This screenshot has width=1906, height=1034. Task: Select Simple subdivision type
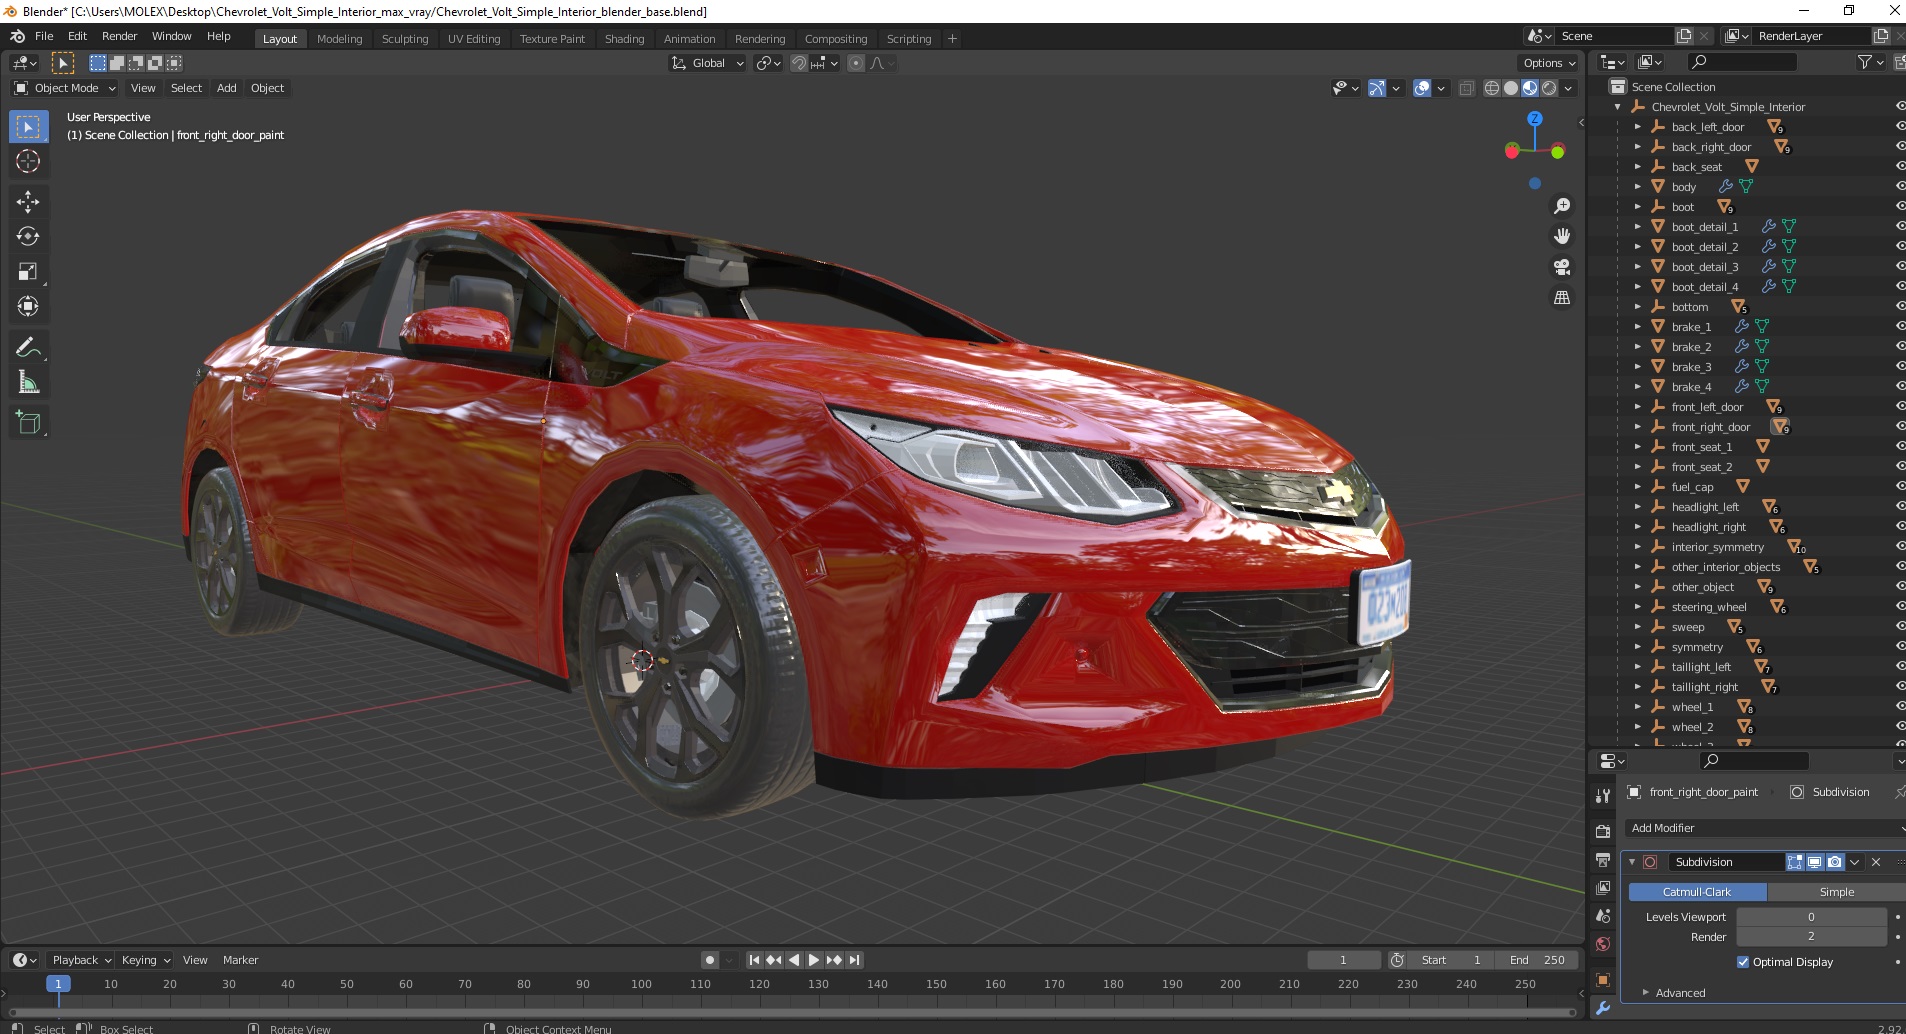(x=1836, y=892)
